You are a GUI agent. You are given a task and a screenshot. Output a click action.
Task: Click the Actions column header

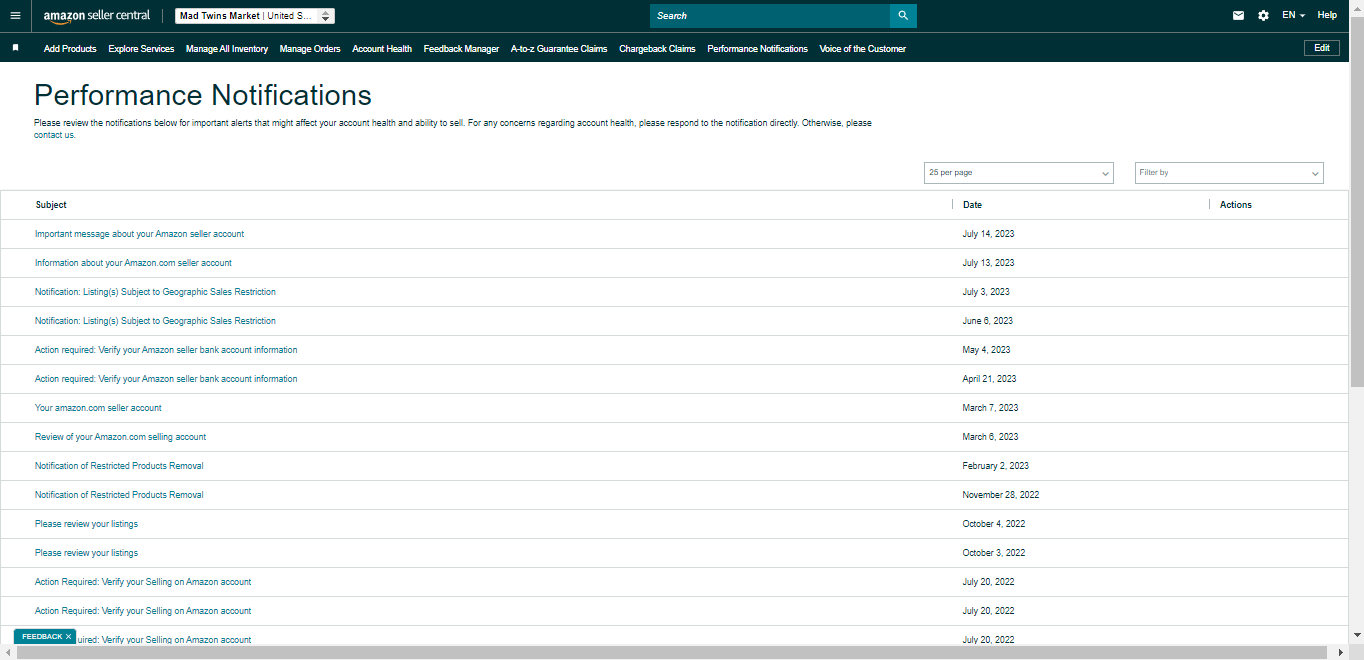coord(1236,205)
